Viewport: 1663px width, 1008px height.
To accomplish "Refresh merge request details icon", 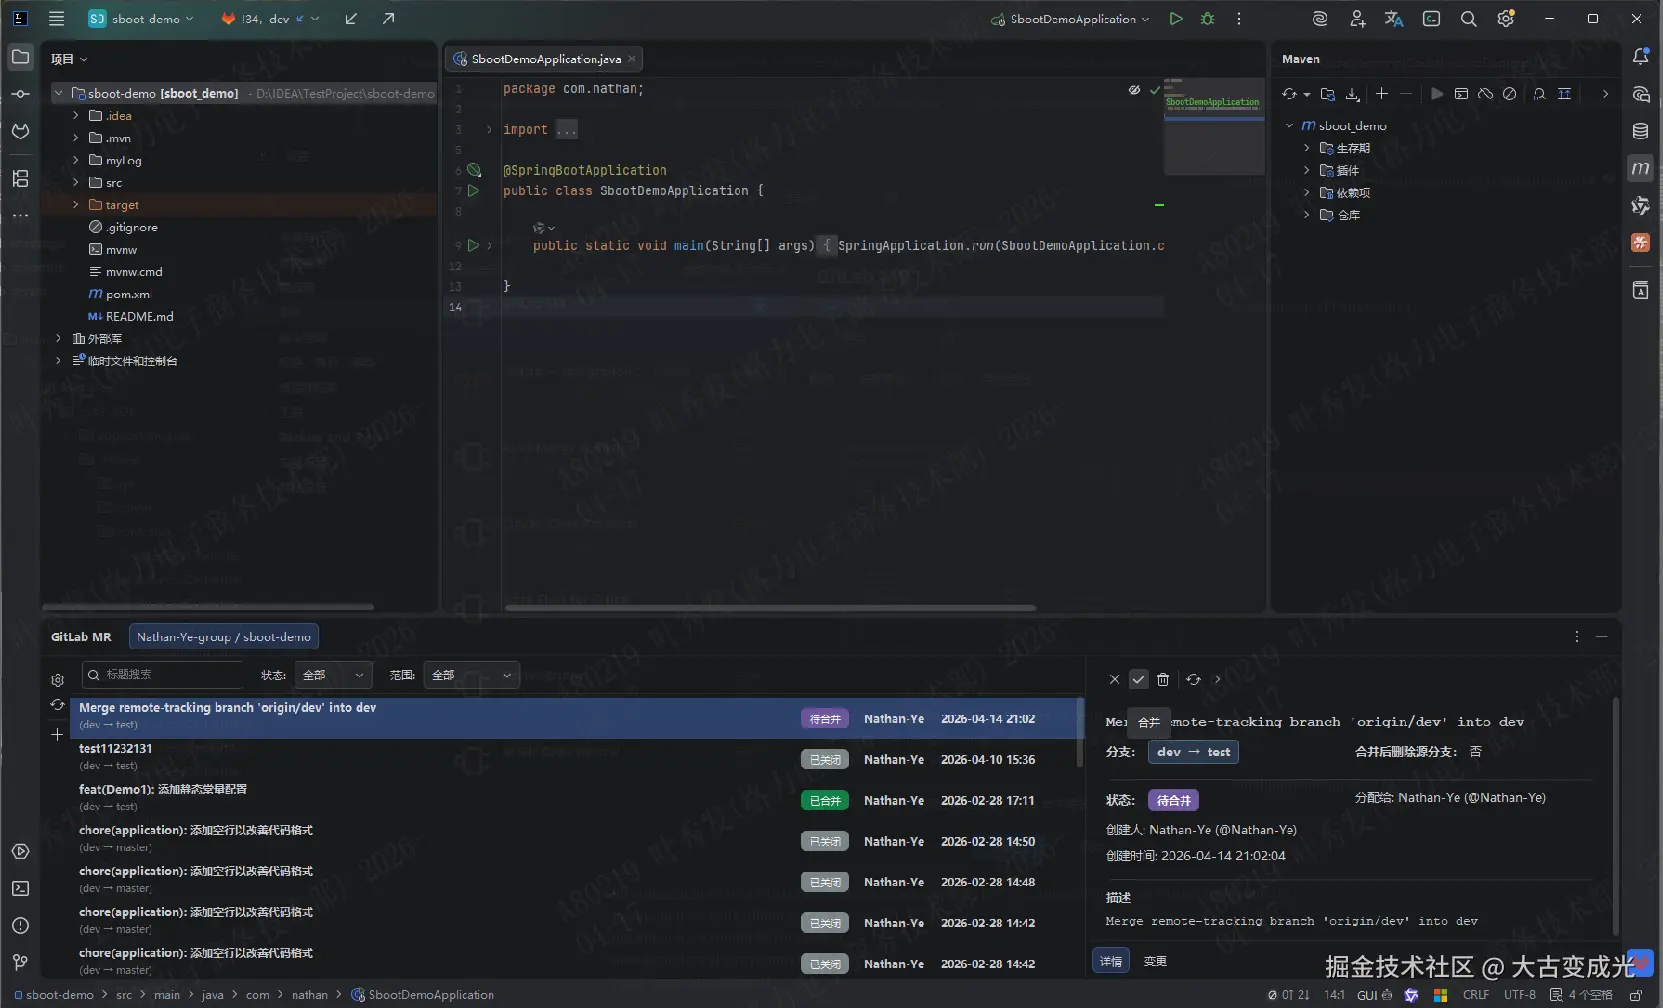I will pos(1193,679).
